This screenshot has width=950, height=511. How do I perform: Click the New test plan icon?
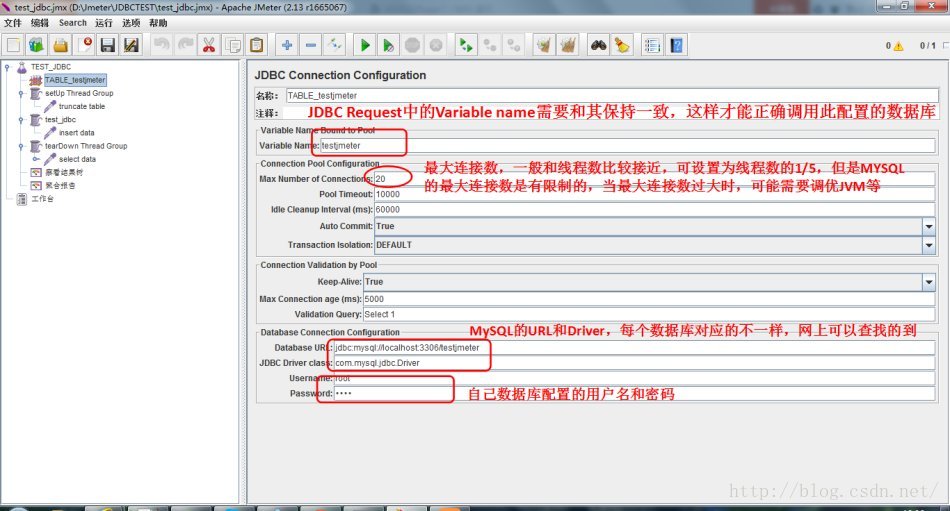tap(13, 45)
